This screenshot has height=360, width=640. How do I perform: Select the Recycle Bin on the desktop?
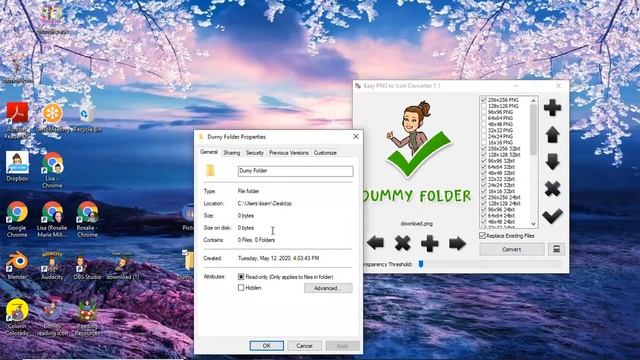click(87, 119)
